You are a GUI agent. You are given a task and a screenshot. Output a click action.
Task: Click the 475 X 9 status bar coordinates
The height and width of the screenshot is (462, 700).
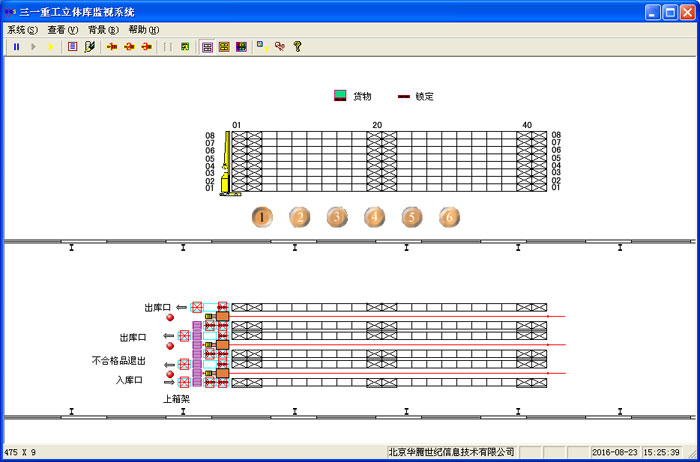(19, 453)
